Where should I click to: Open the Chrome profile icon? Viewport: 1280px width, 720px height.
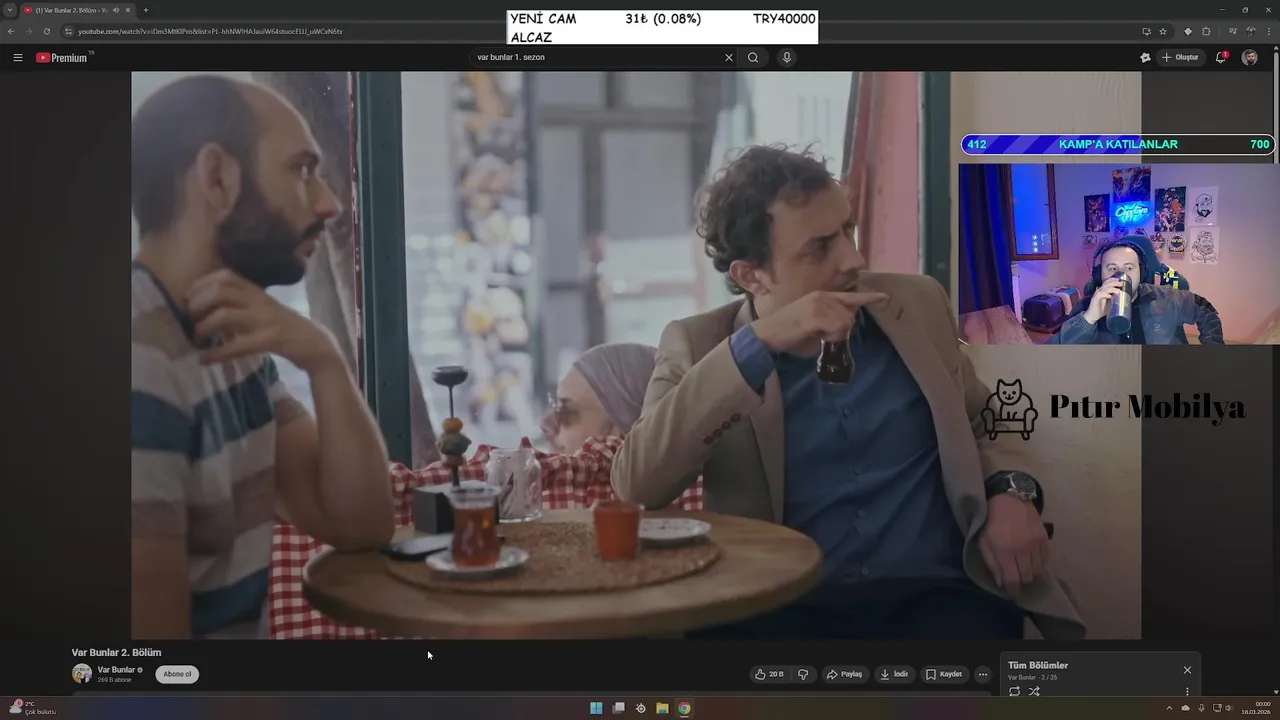click(1250, 31)
